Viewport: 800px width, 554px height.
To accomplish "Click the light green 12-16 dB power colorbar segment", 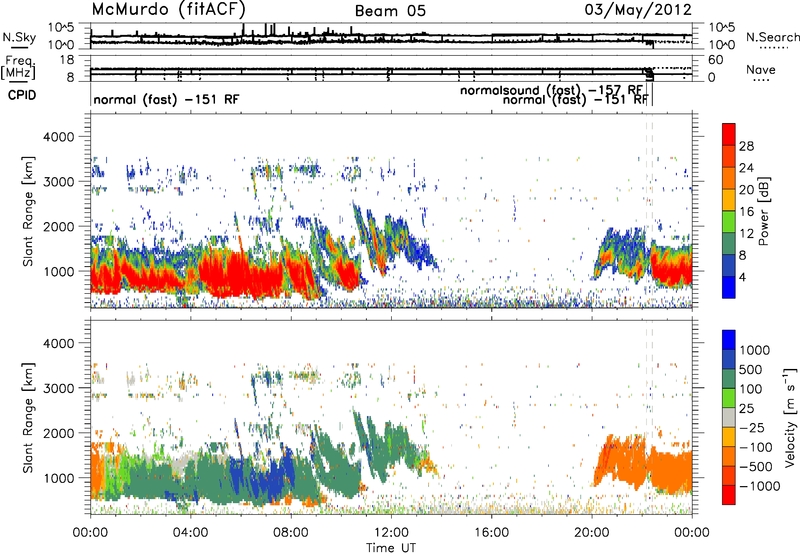I will click(729, 222).
